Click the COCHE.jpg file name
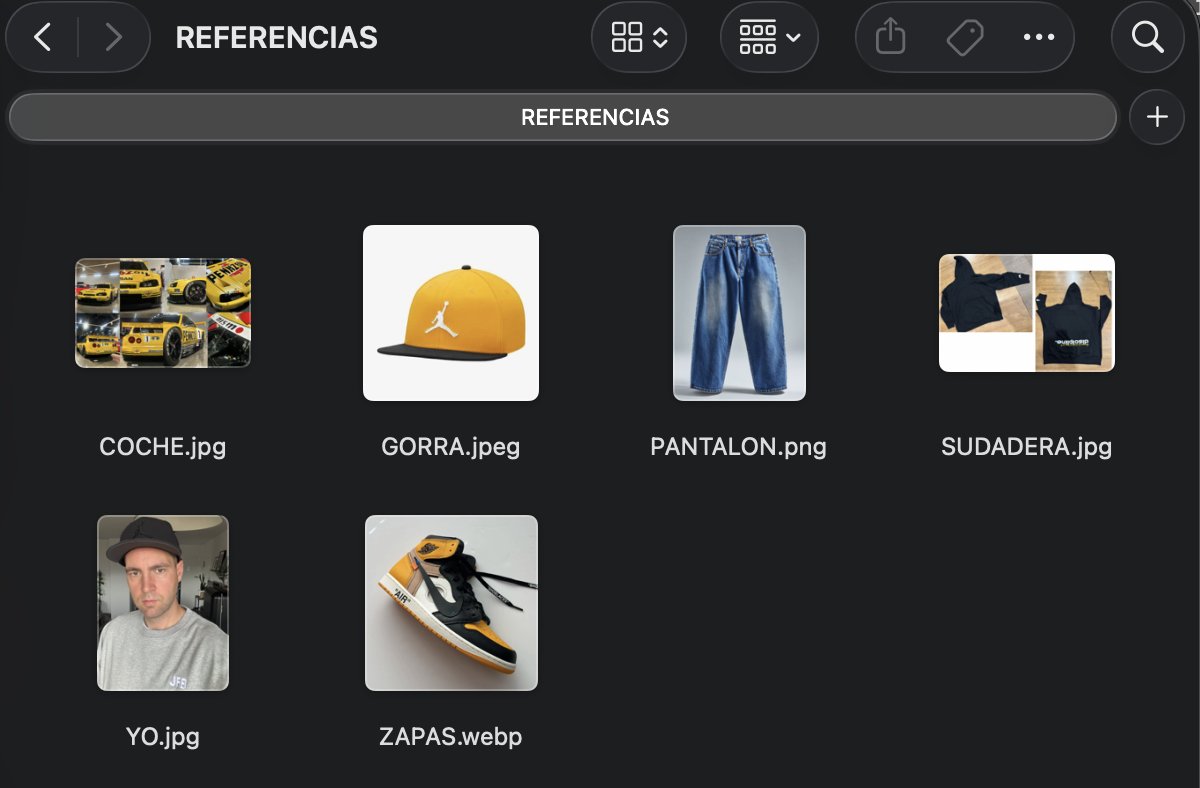This screenshot has height=788, width=1200. pos(163,446)
